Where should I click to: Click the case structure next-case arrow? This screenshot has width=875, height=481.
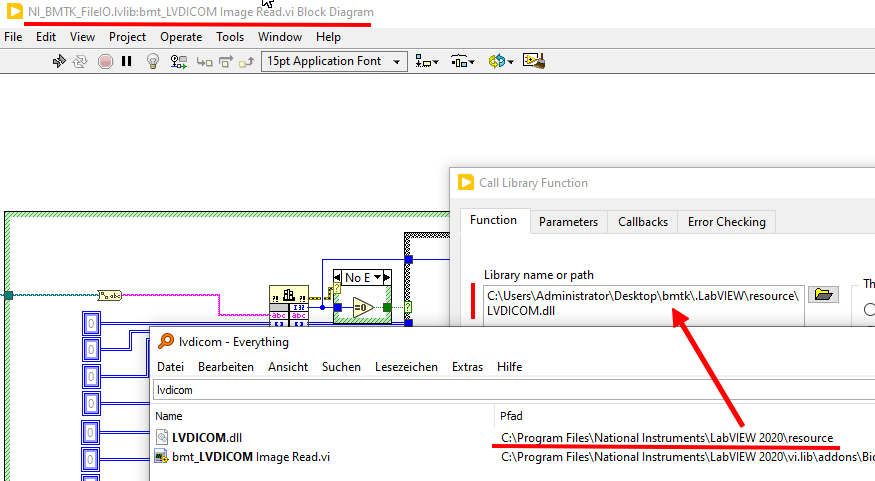point(387,277)
